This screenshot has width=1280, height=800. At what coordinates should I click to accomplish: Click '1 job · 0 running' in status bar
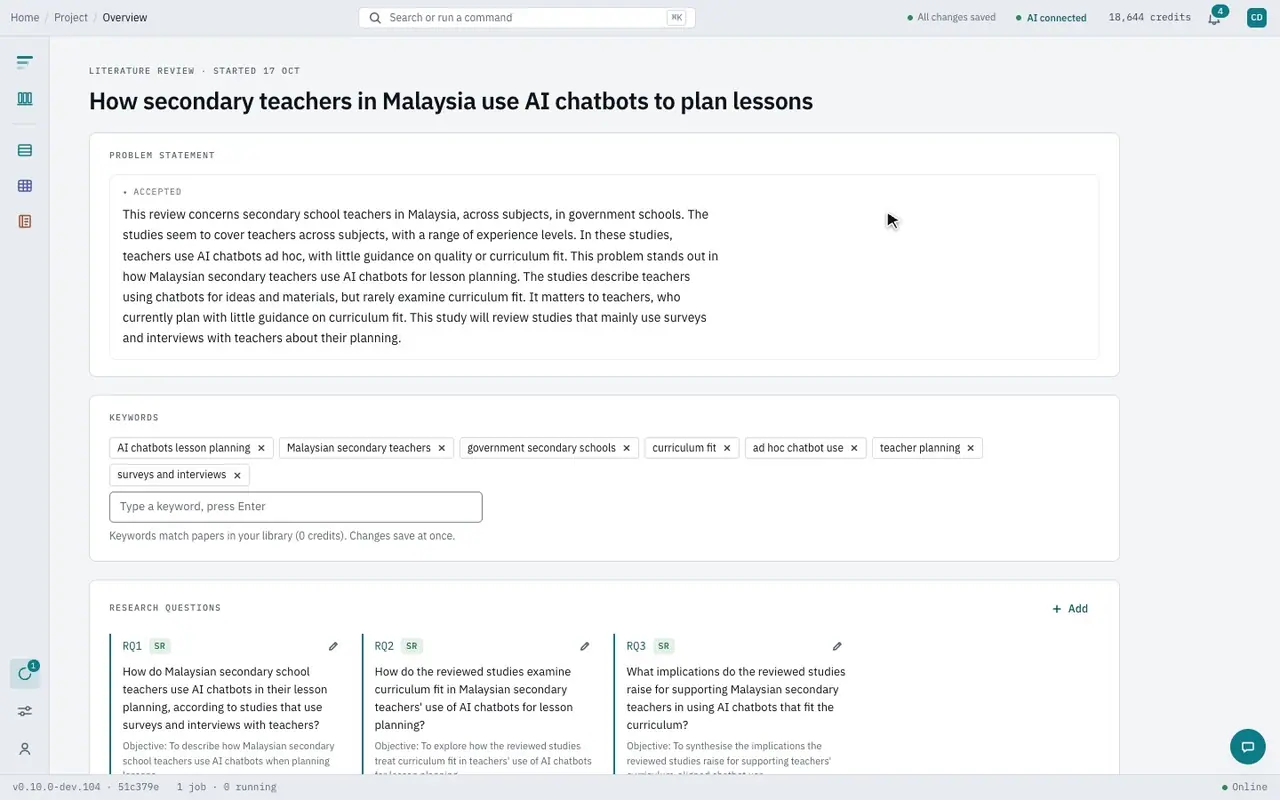[227, 787]
